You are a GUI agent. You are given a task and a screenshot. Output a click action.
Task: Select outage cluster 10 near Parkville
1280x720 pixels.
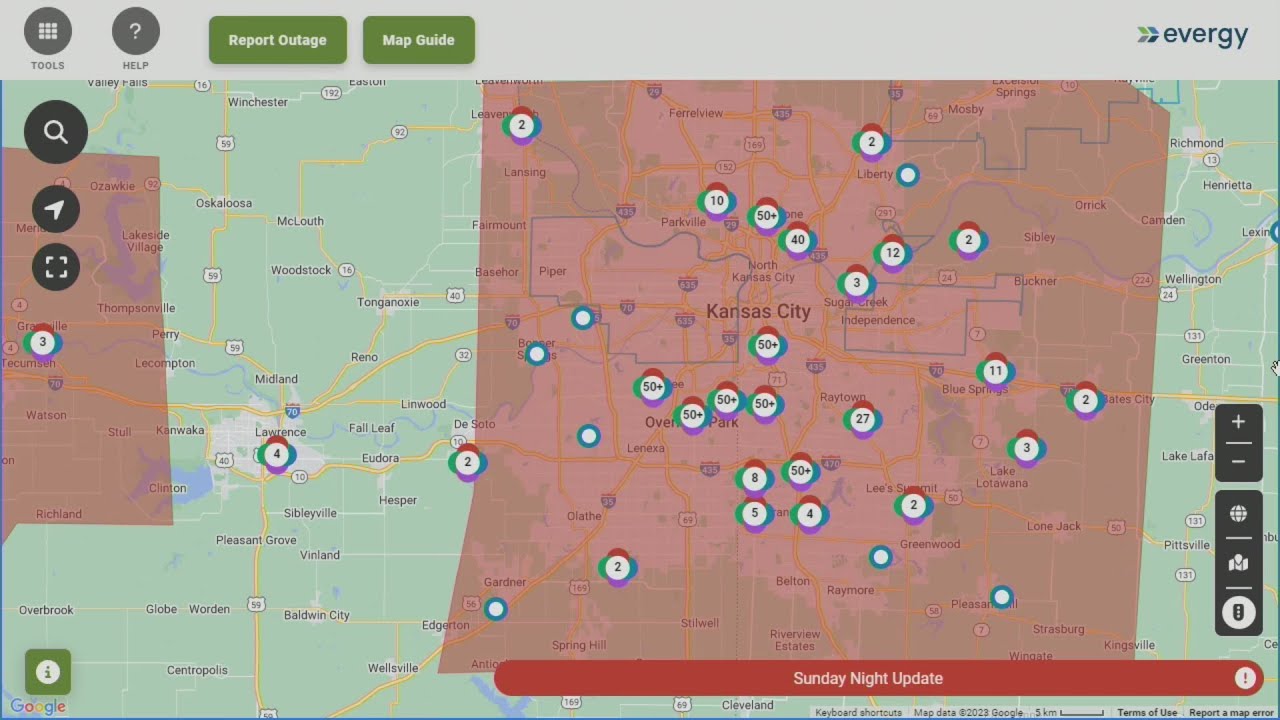point(716,201)
